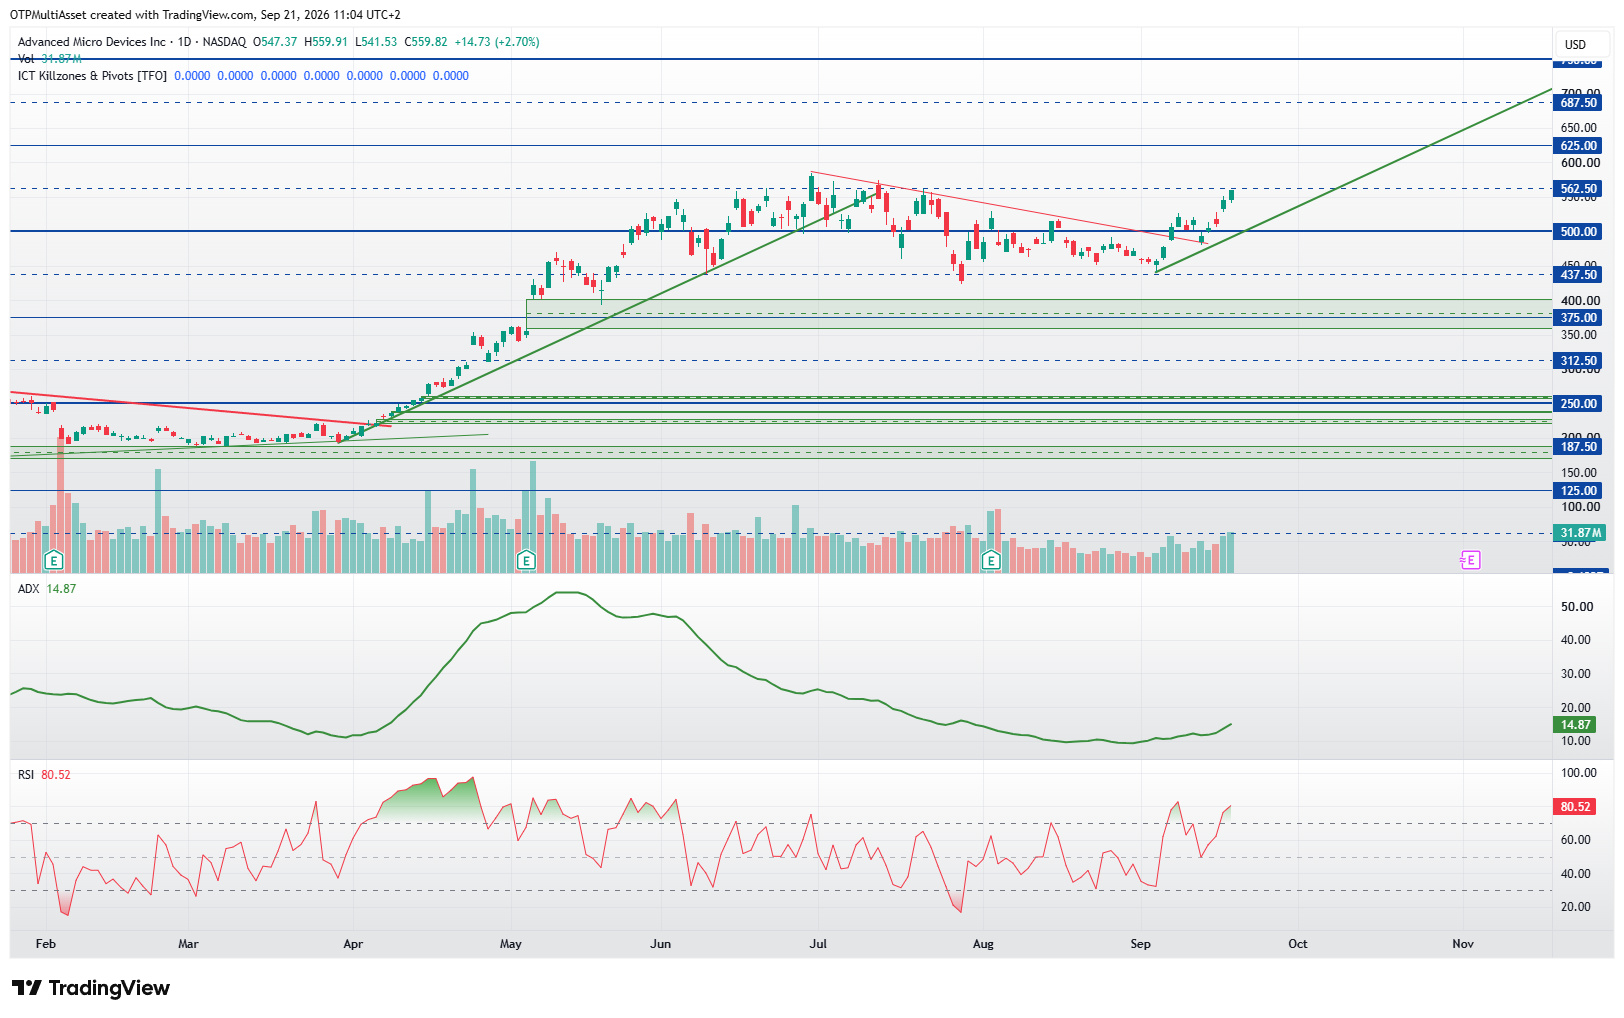Click the ICT Killzones & Pivots indicator legend

(92, 76)
